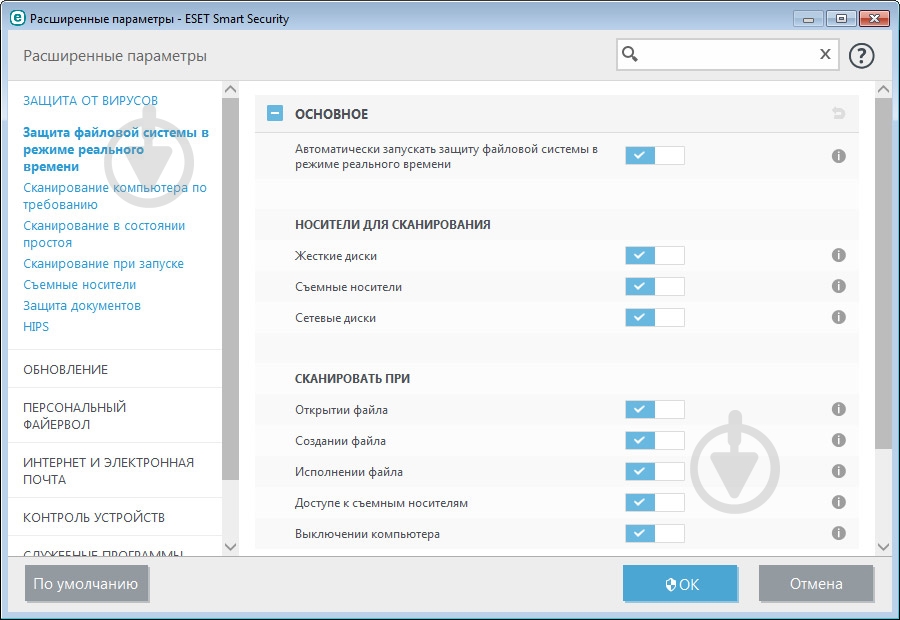Open the HIPS settings page
900x620 pixels.
point(37,326)
